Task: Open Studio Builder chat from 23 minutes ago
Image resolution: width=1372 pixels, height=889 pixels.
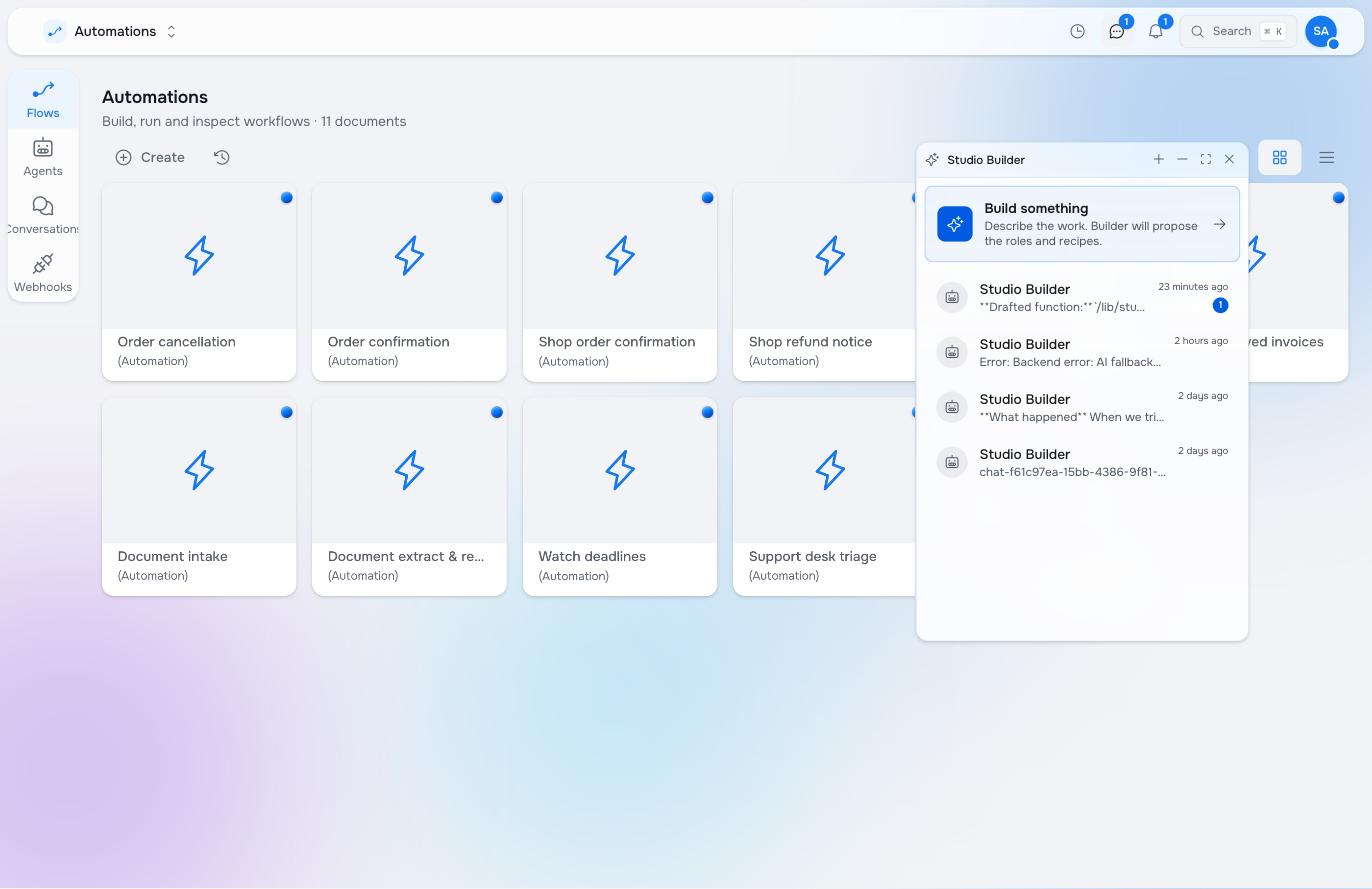Action: click(1082, 297)
